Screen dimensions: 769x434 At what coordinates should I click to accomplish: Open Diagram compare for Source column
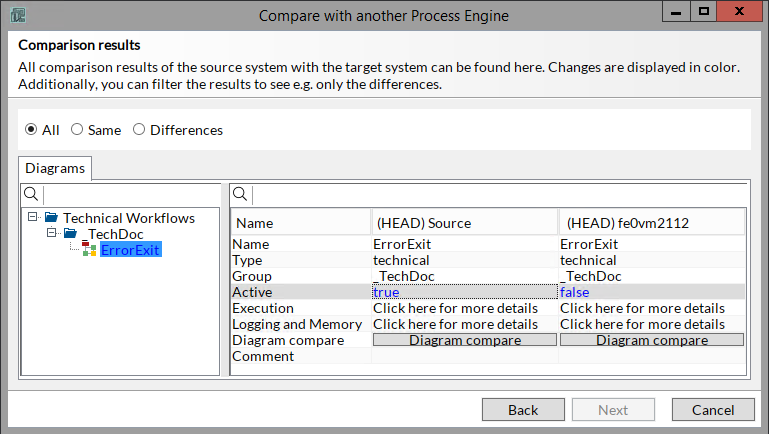click(x=464, y=340)
